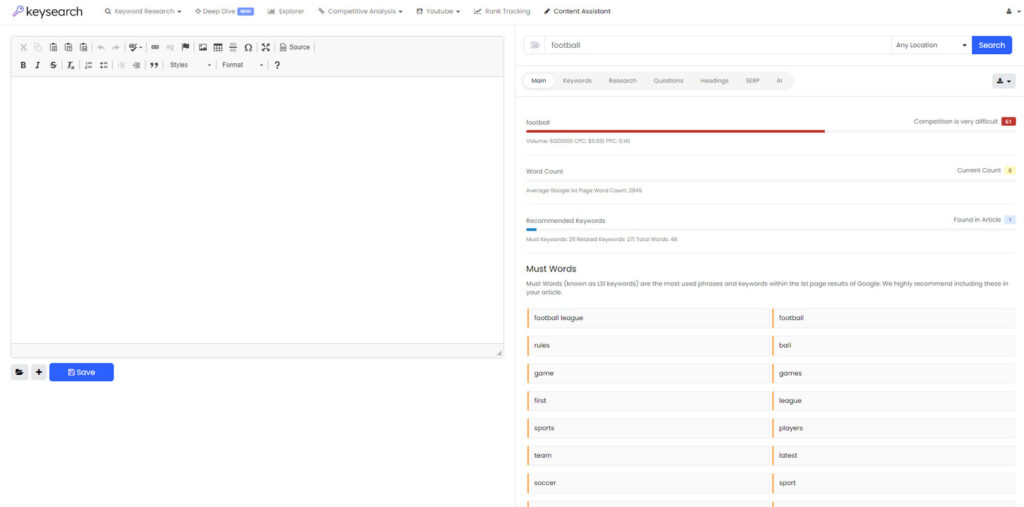Image resolution: width=1024 pixels, height=507 pixels.
Task: Click the Paste icon in editor toolbar
Action: [x=54, y=47]
